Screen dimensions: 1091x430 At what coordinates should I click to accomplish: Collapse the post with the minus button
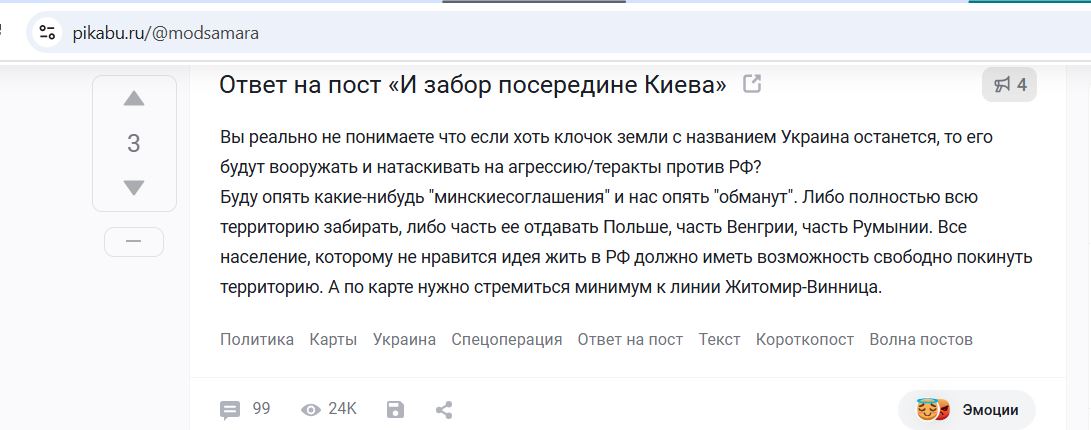[x=134, y=241]
